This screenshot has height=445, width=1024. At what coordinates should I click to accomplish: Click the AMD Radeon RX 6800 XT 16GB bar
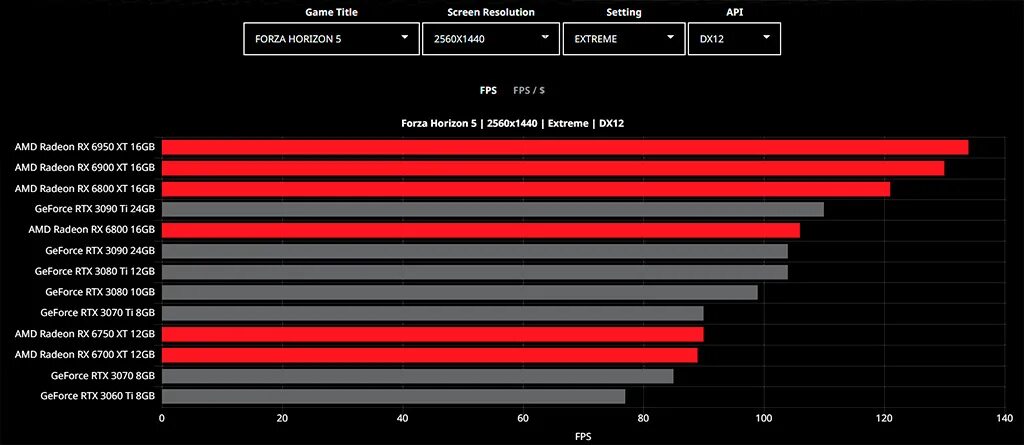(526, 189)
